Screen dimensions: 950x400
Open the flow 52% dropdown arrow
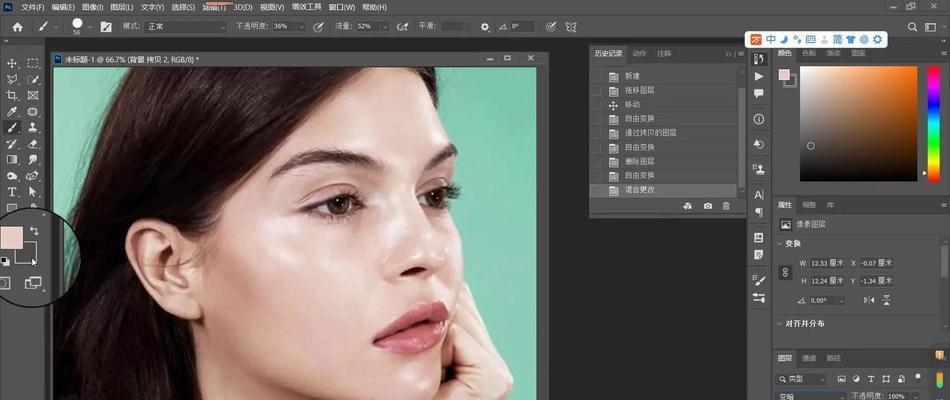[x=385, y=27]
